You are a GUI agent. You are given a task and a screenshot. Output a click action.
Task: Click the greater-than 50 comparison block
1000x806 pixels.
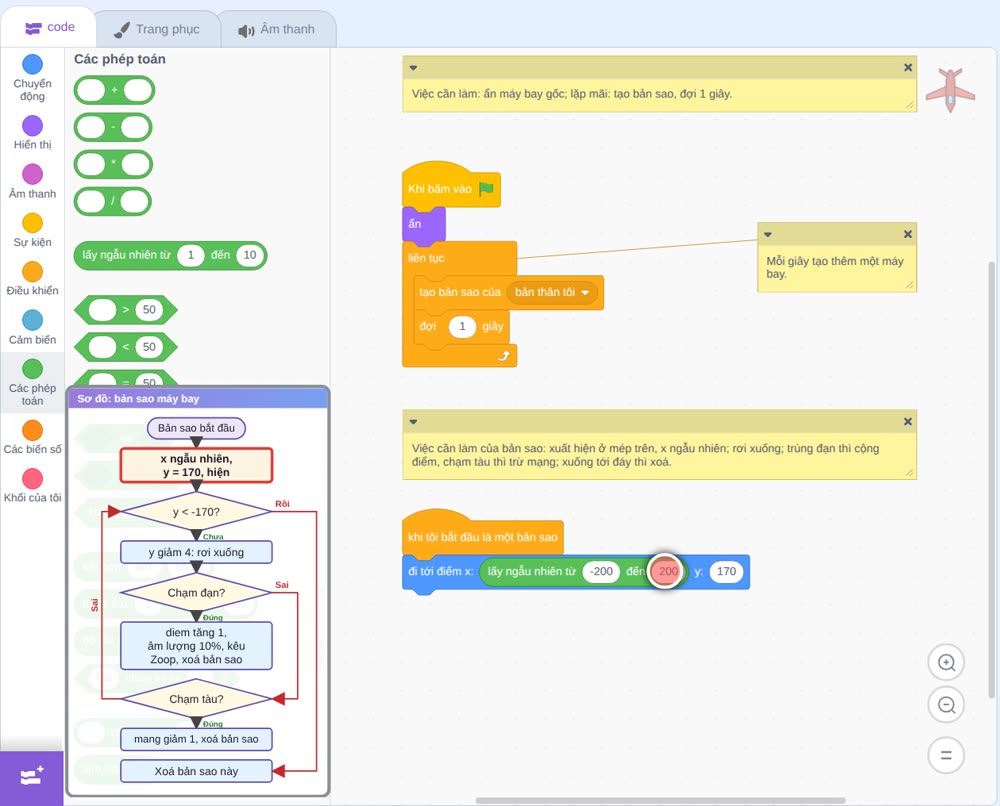pos(126,310)
